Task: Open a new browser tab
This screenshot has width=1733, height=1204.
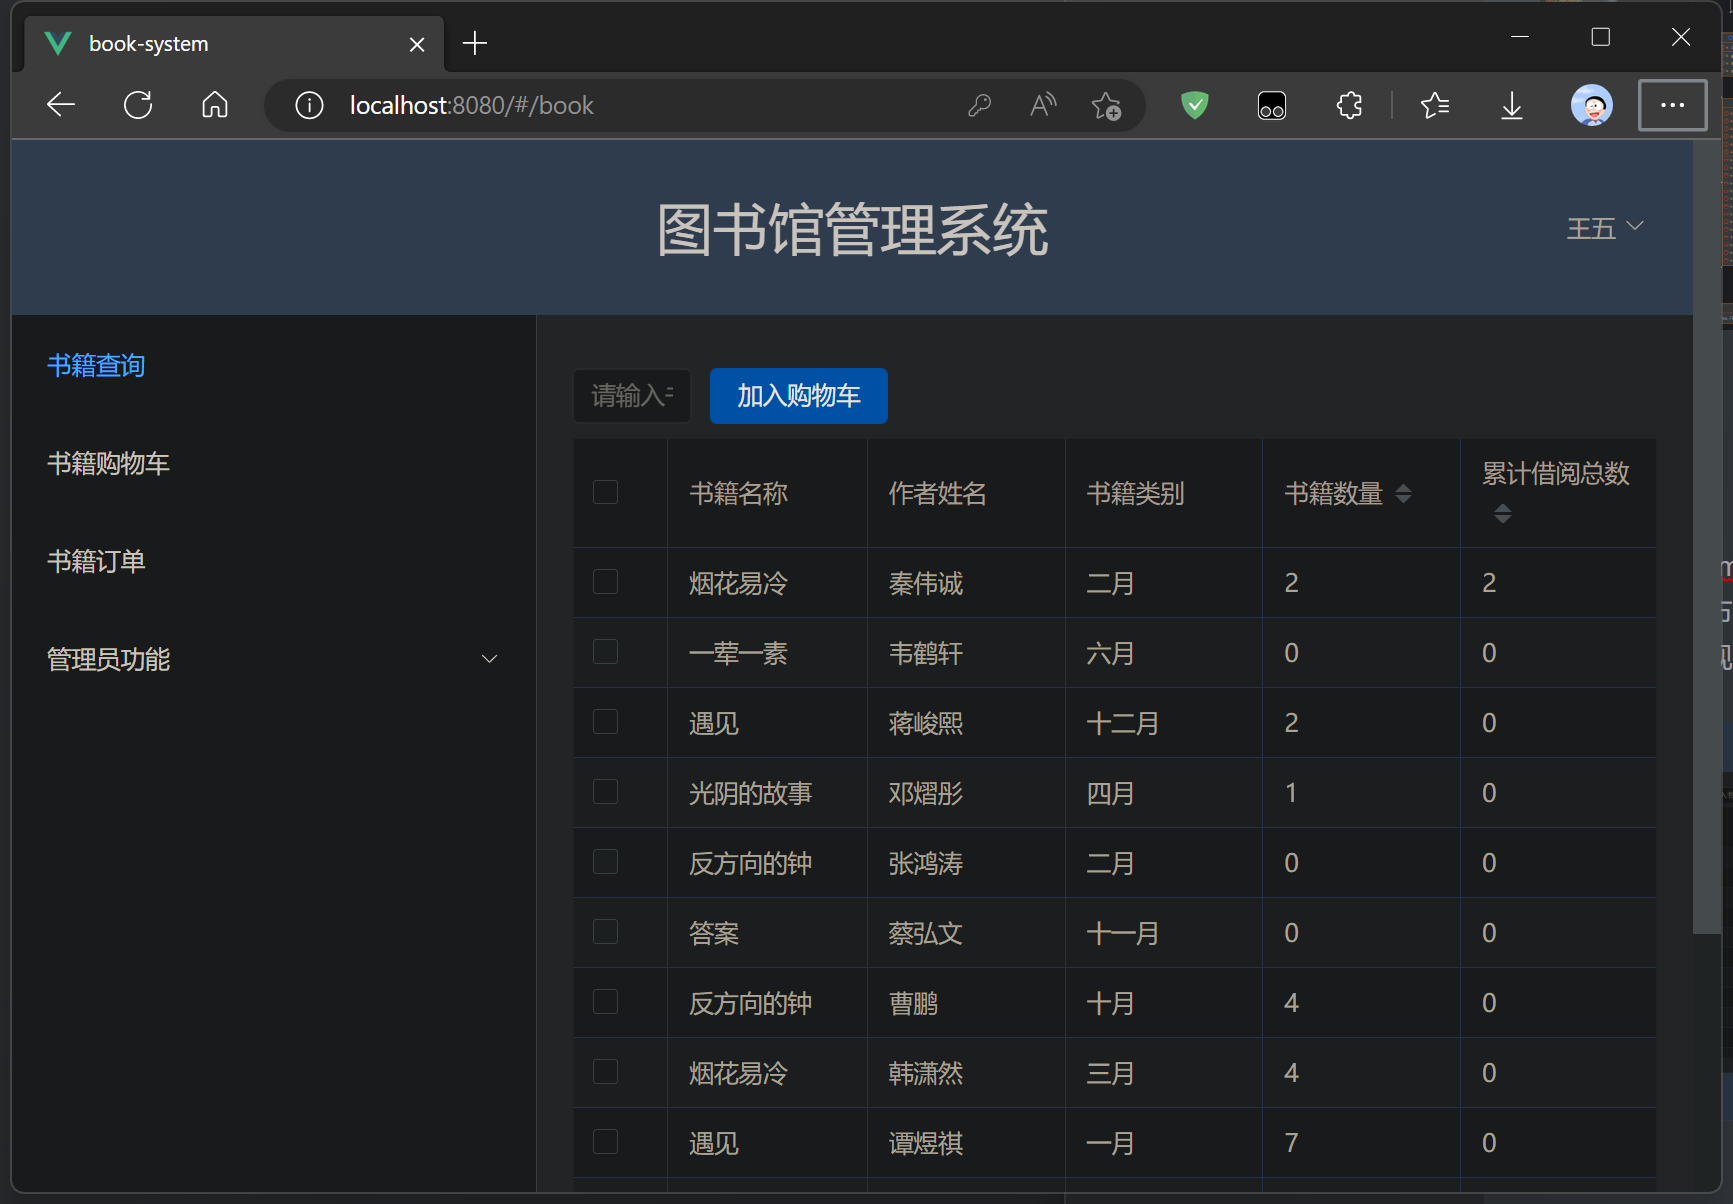Action: point(475,43)
